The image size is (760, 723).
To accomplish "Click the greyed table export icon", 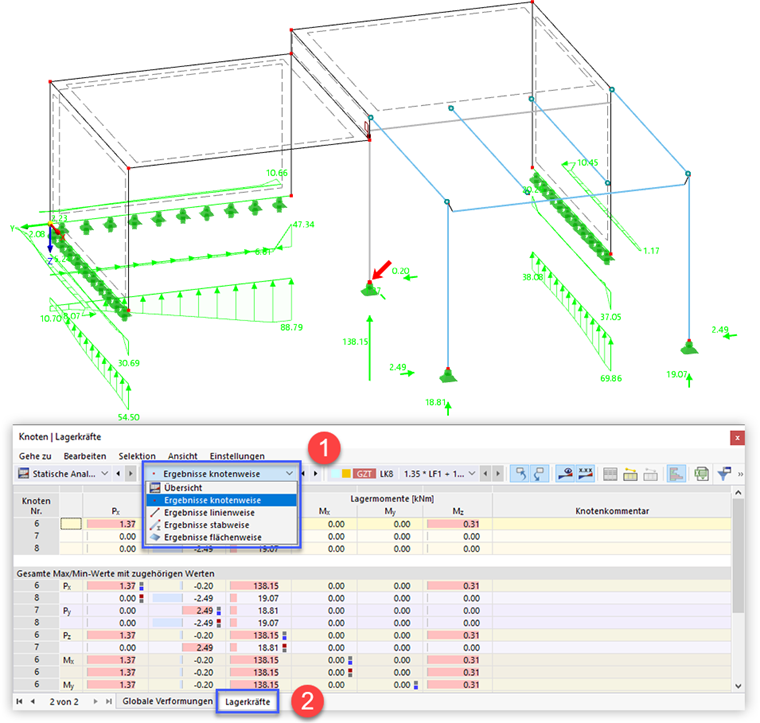I will click(650, 474).
